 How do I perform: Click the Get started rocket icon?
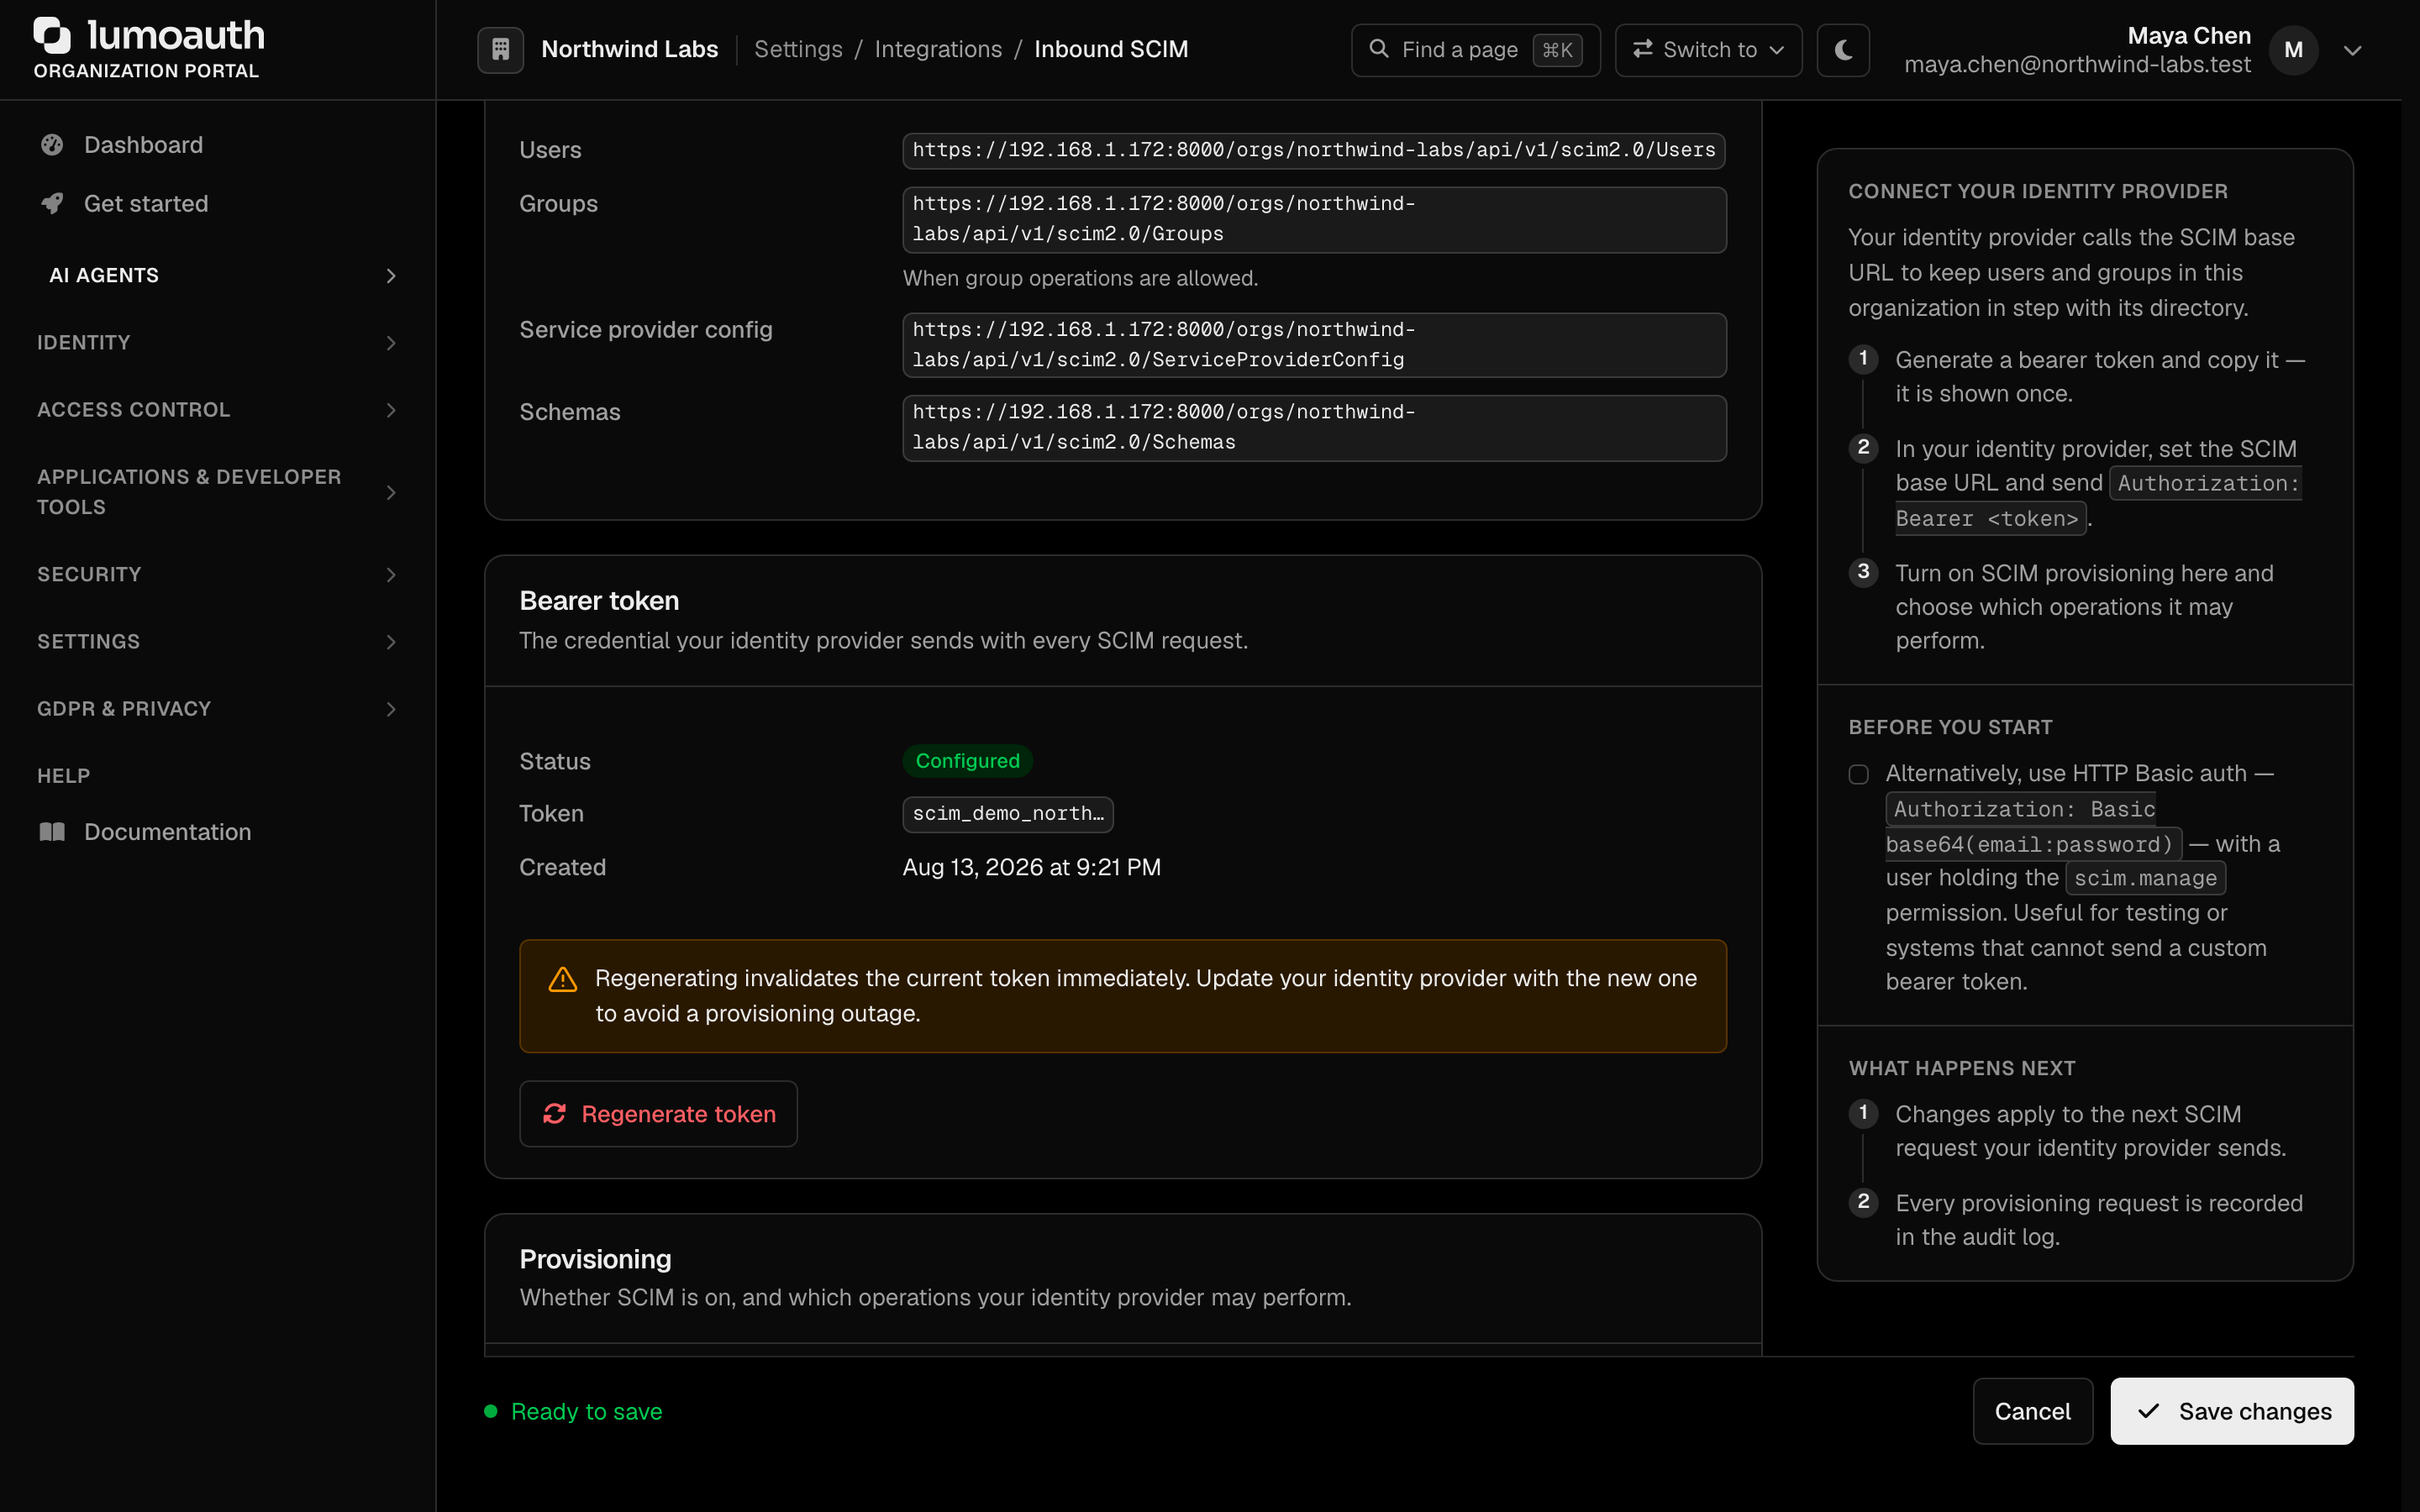[x=52, y=204]
